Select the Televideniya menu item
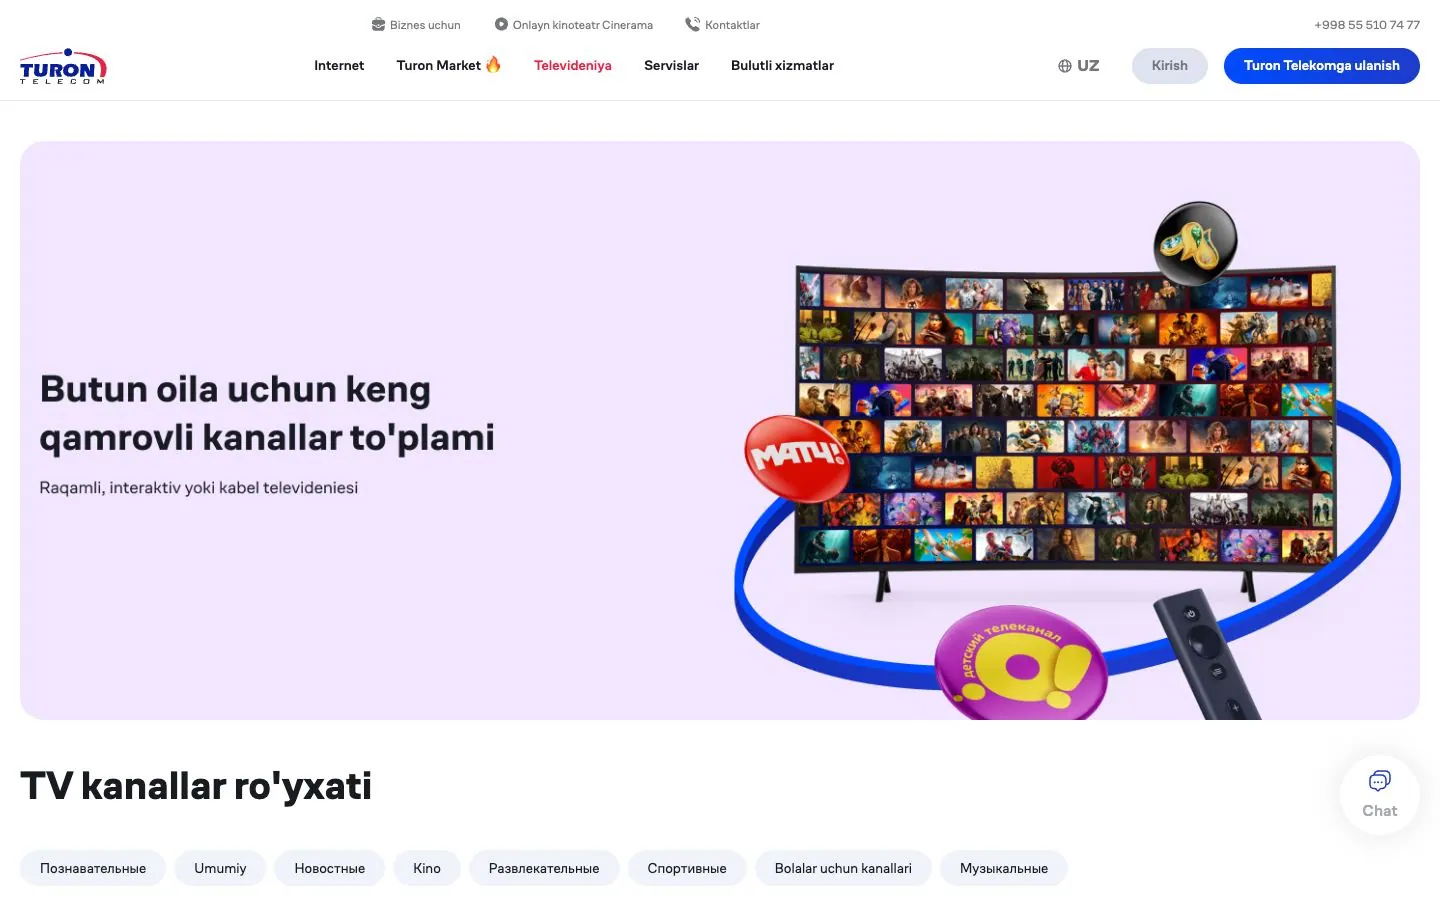The image size is (1440, 900). [x=573, y=65]
